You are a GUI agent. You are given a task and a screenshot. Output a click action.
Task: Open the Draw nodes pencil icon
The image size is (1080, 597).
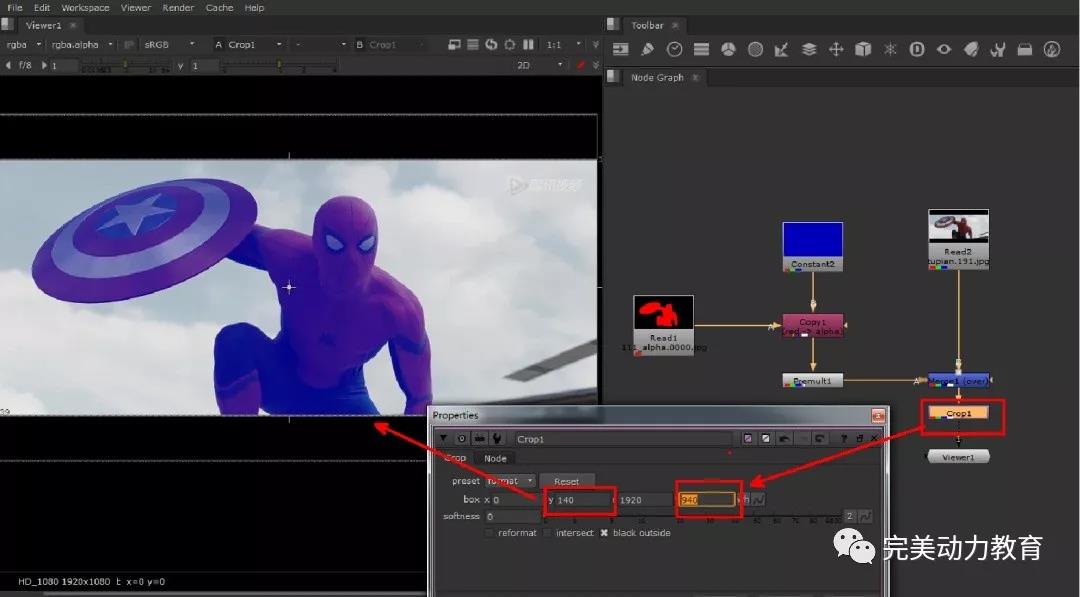647,49
